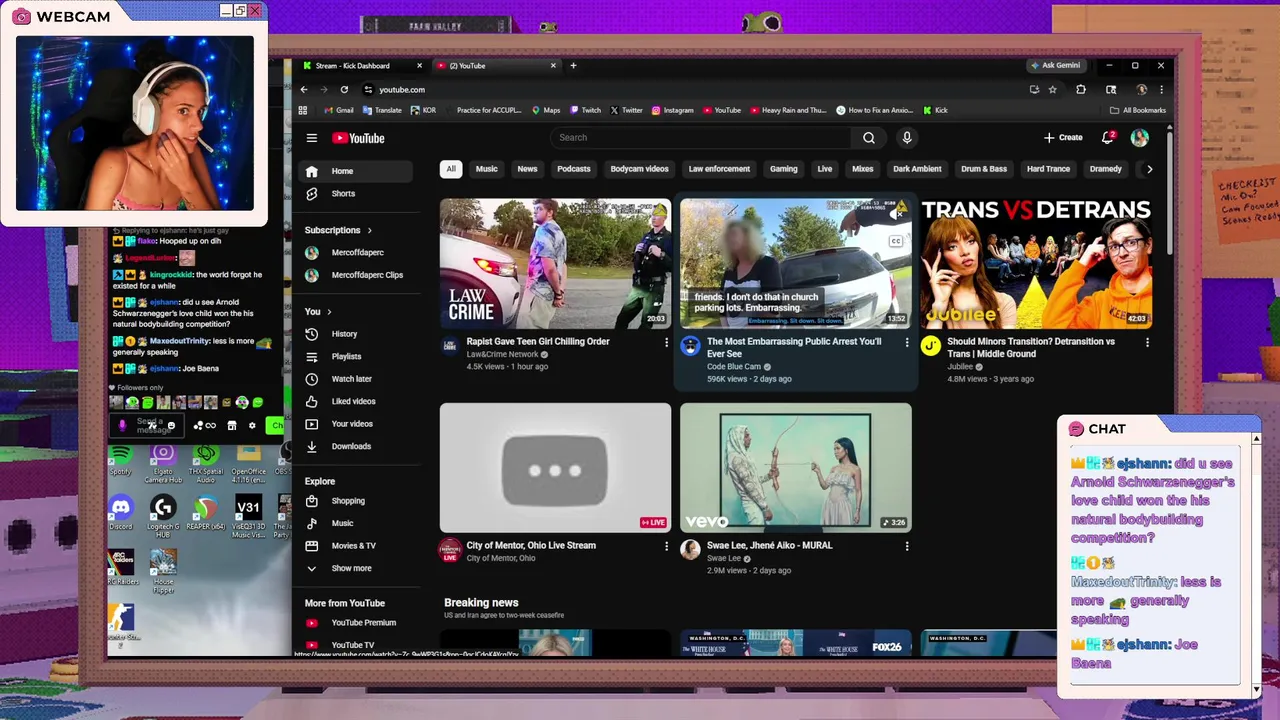Close the YouTube browser tab
Screen dimensions: 1280x720
553,66
